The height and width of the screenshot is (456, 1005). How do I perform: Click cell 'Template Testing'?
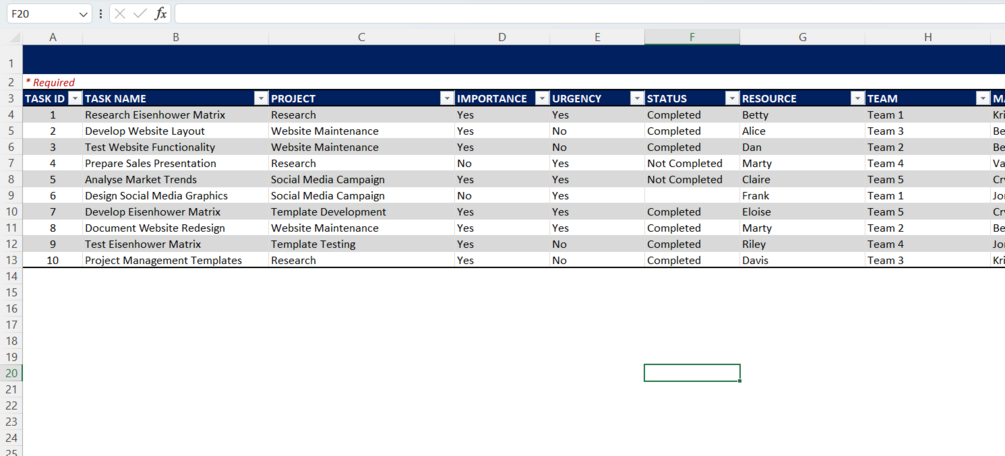pyautogui.click(x=361, y=244)
